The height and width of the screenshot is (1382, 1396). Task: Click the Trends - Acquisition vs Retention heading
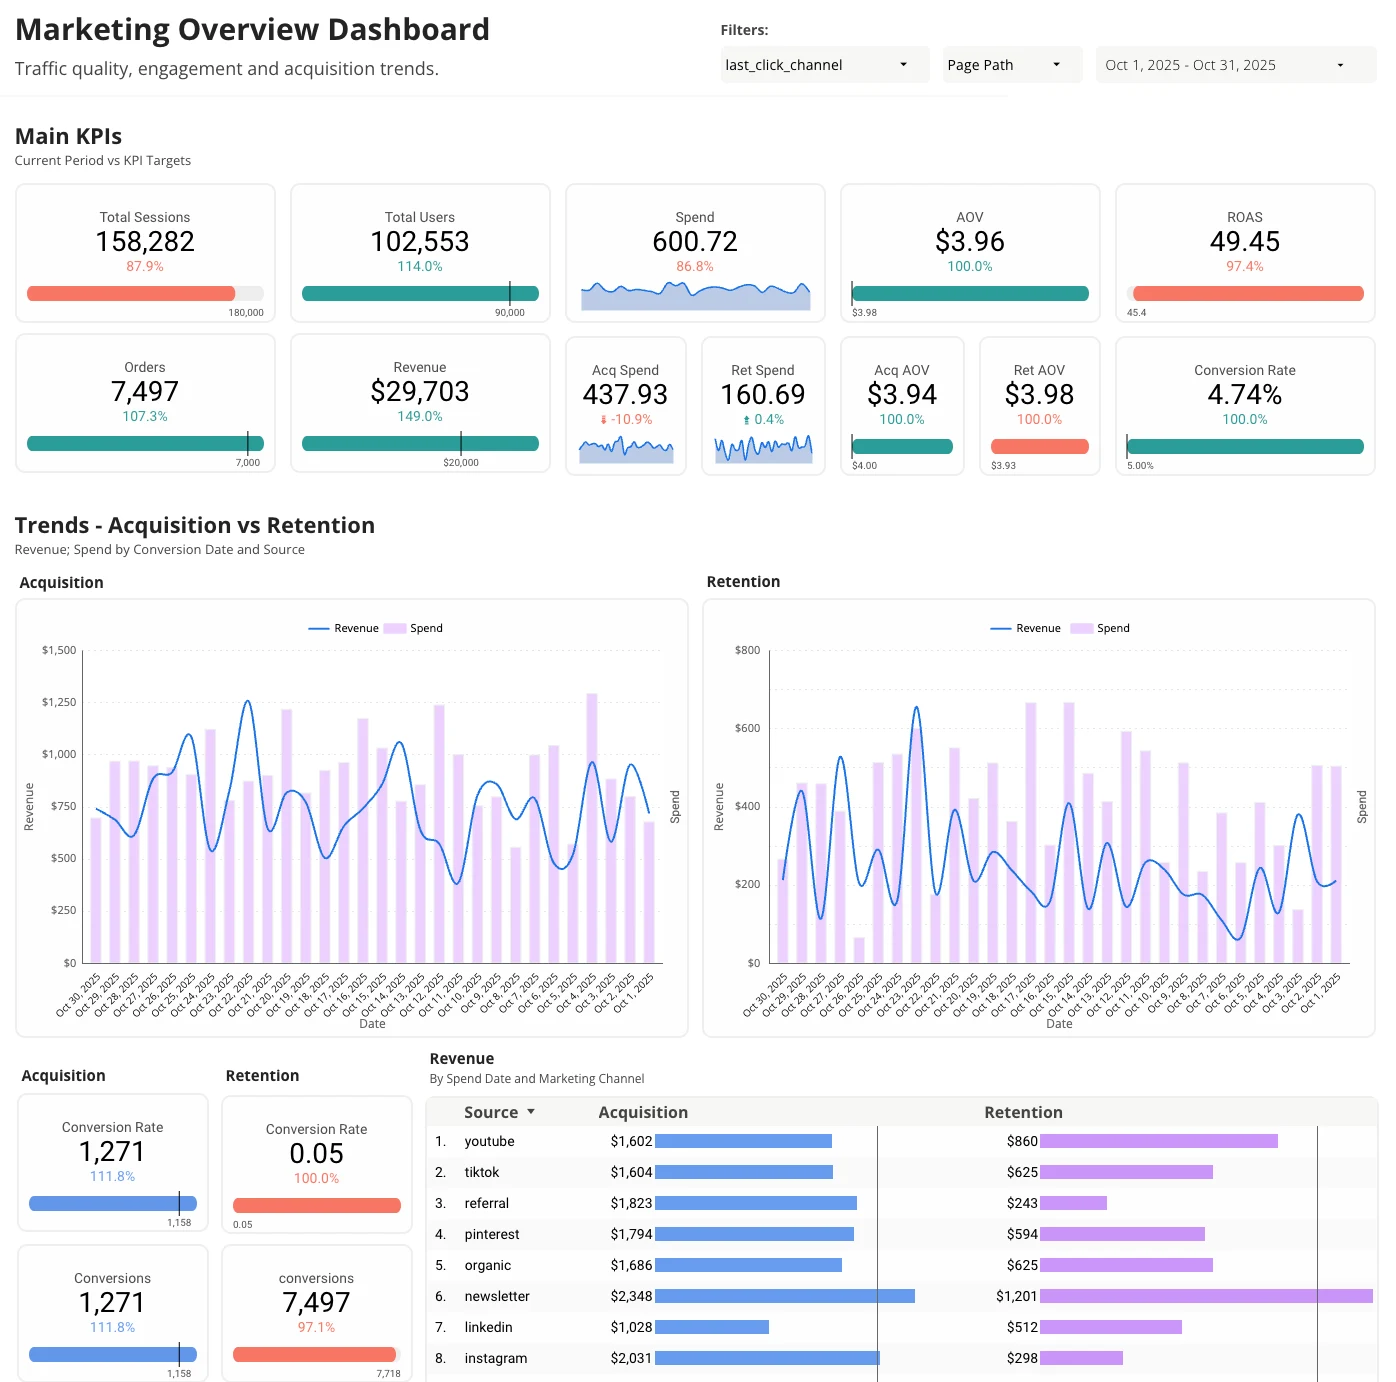(x=195, y=525)
